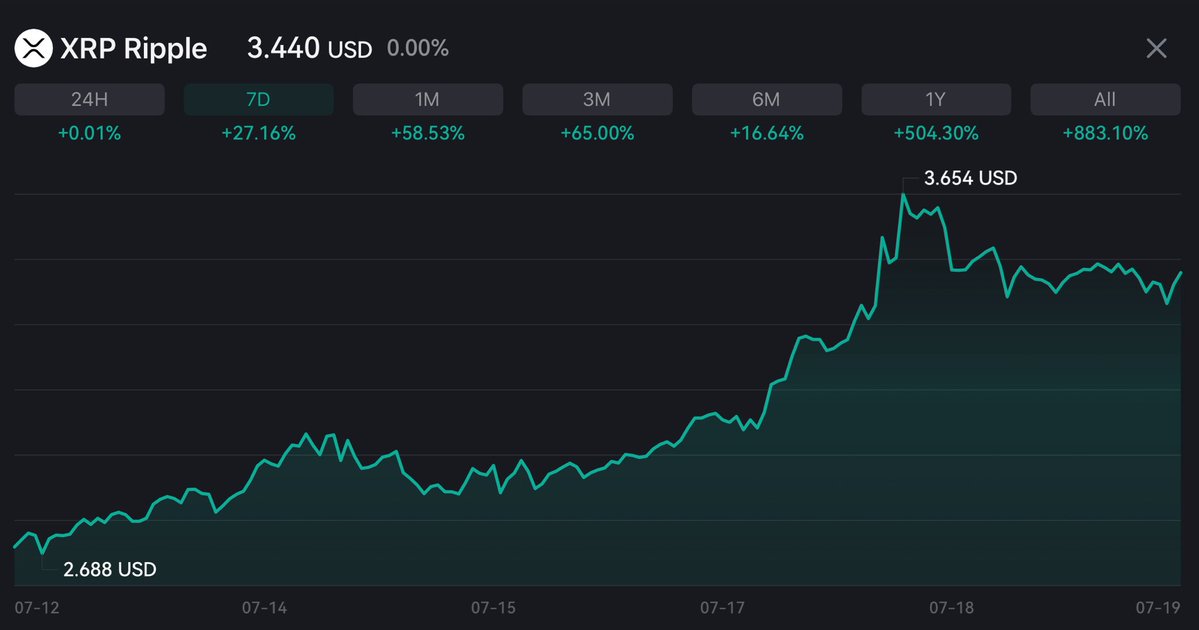Image resolution: width=1199 pixels, height=630 pixels.
Task: Close the XRP chart panel
Action: pyautogui.click(x=1156, y=48)
